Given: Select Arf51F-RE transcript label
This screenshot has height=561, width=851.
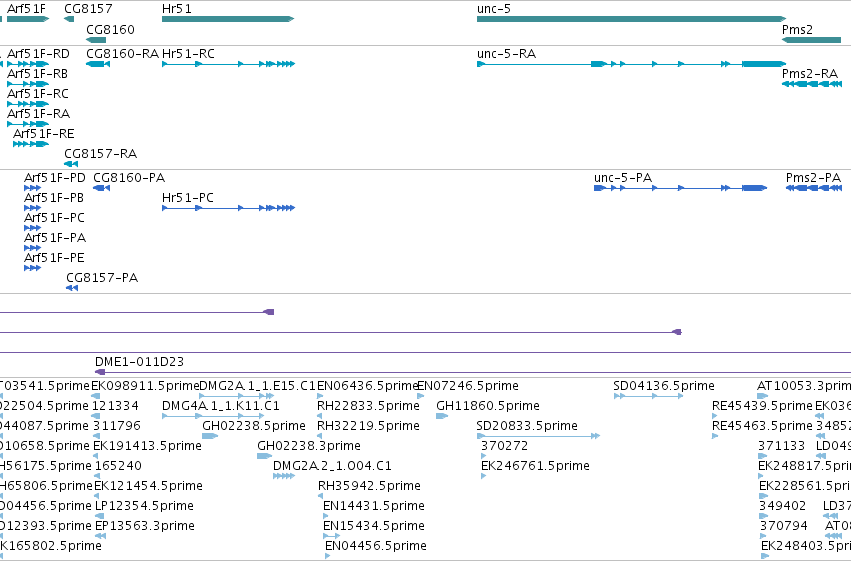Looking at the screenshot, I should click(x=43, y=134).
